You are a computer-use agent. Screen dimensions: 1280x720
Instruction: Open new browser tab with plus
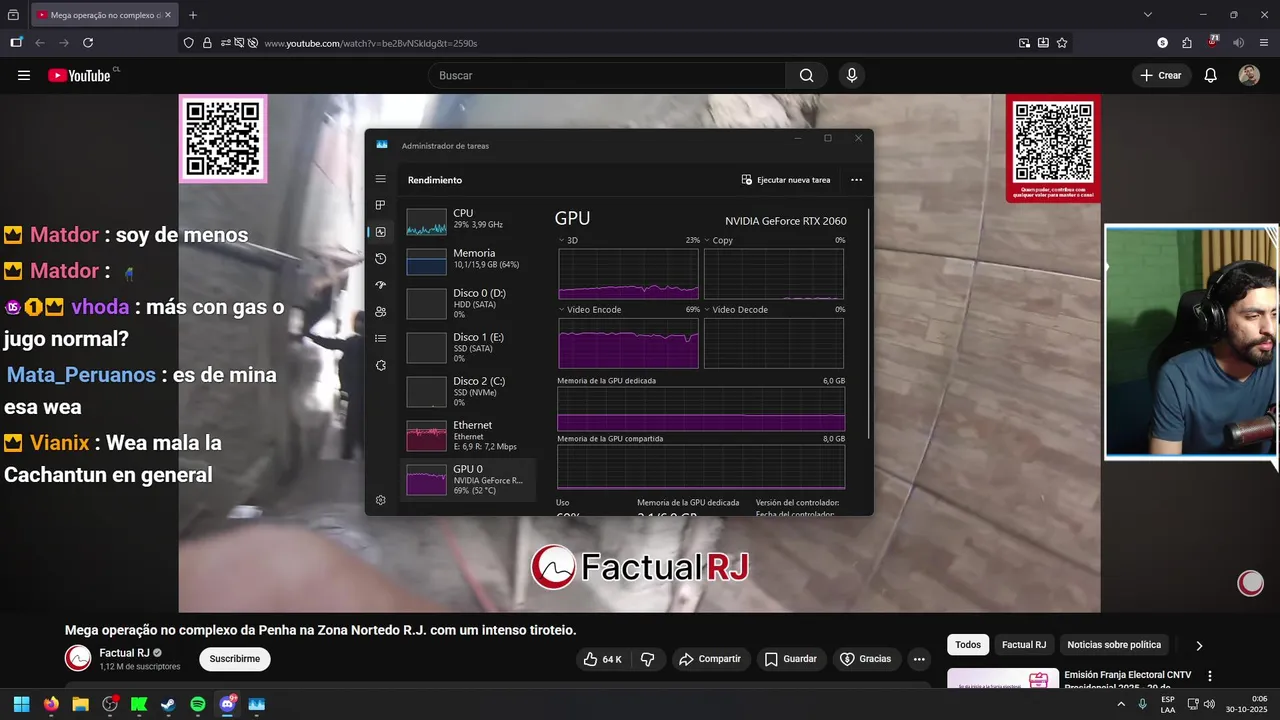(193, 15)
